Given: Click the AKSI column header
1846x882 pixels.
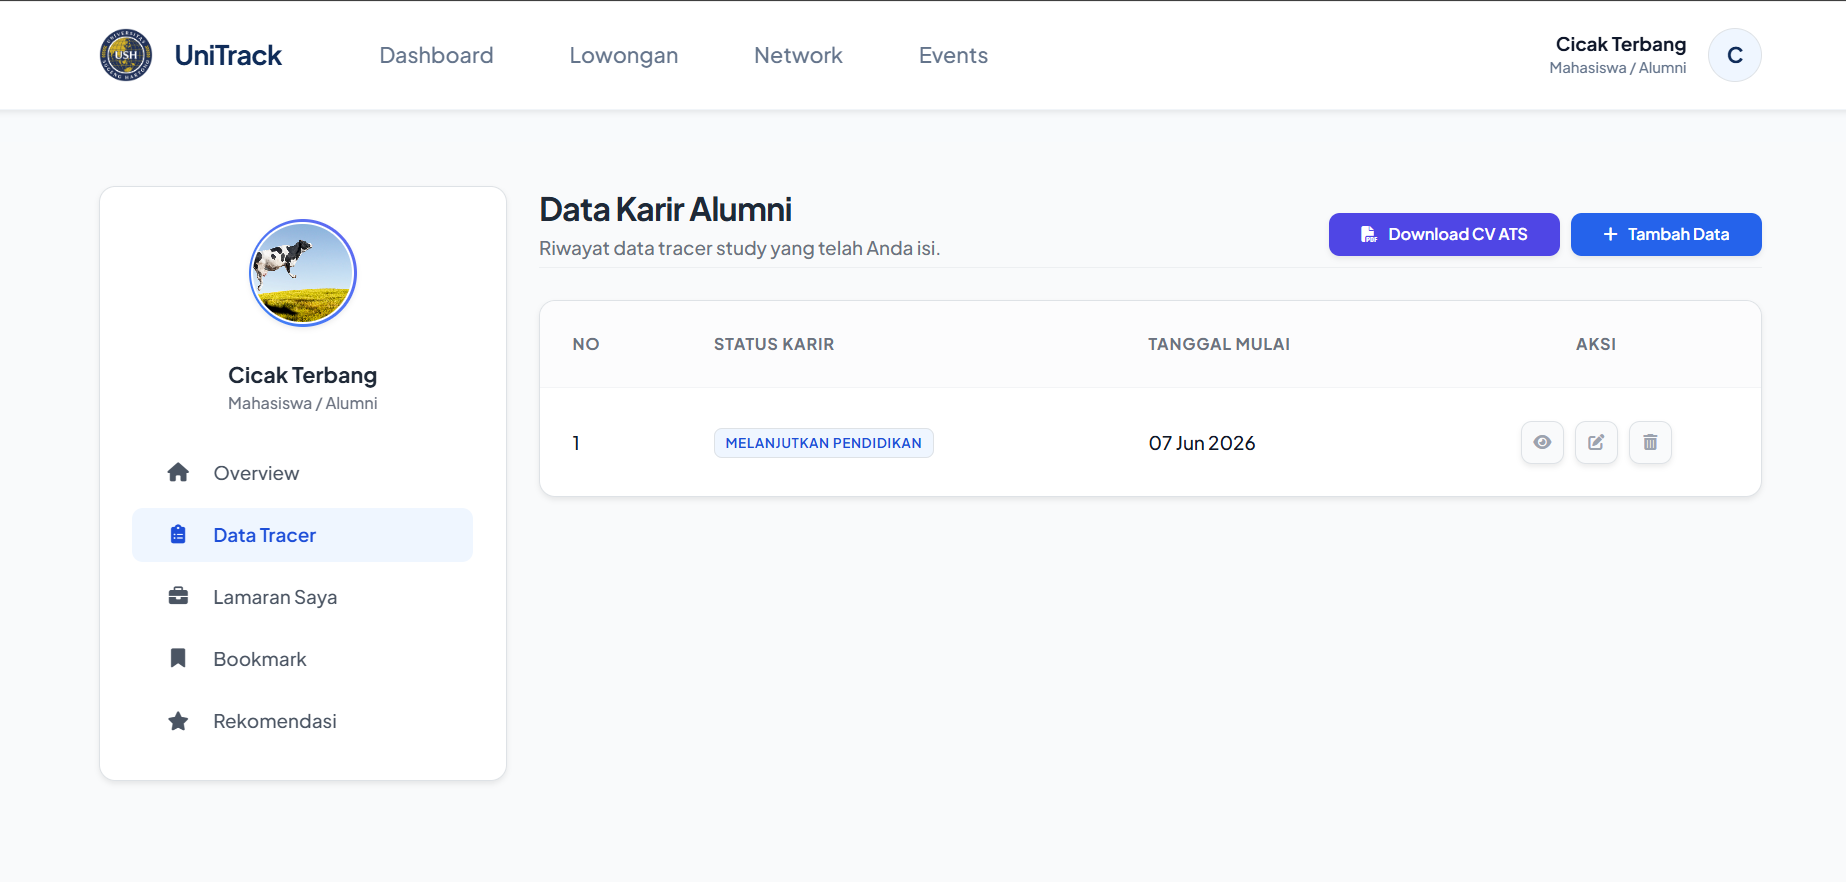Looking at the screenshot, I should click(1596, 344).
